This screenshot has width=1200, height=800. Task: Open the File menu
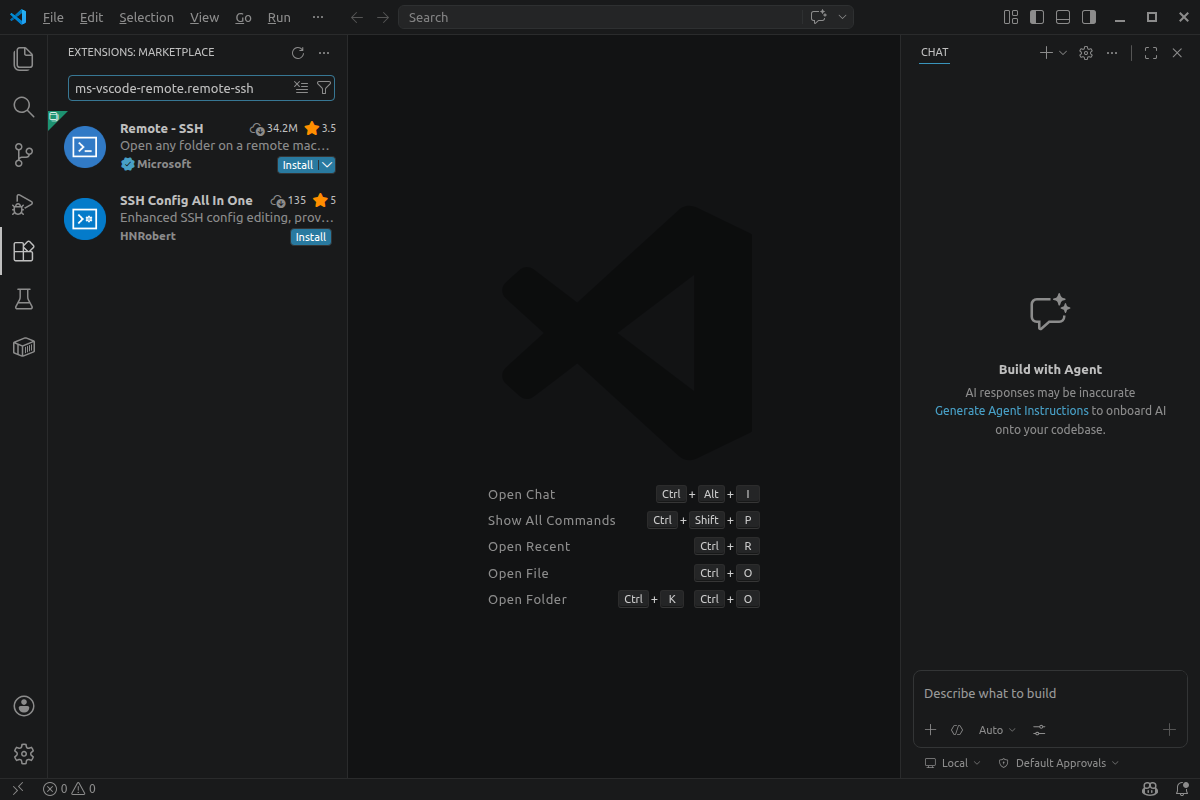pos(53,17)
